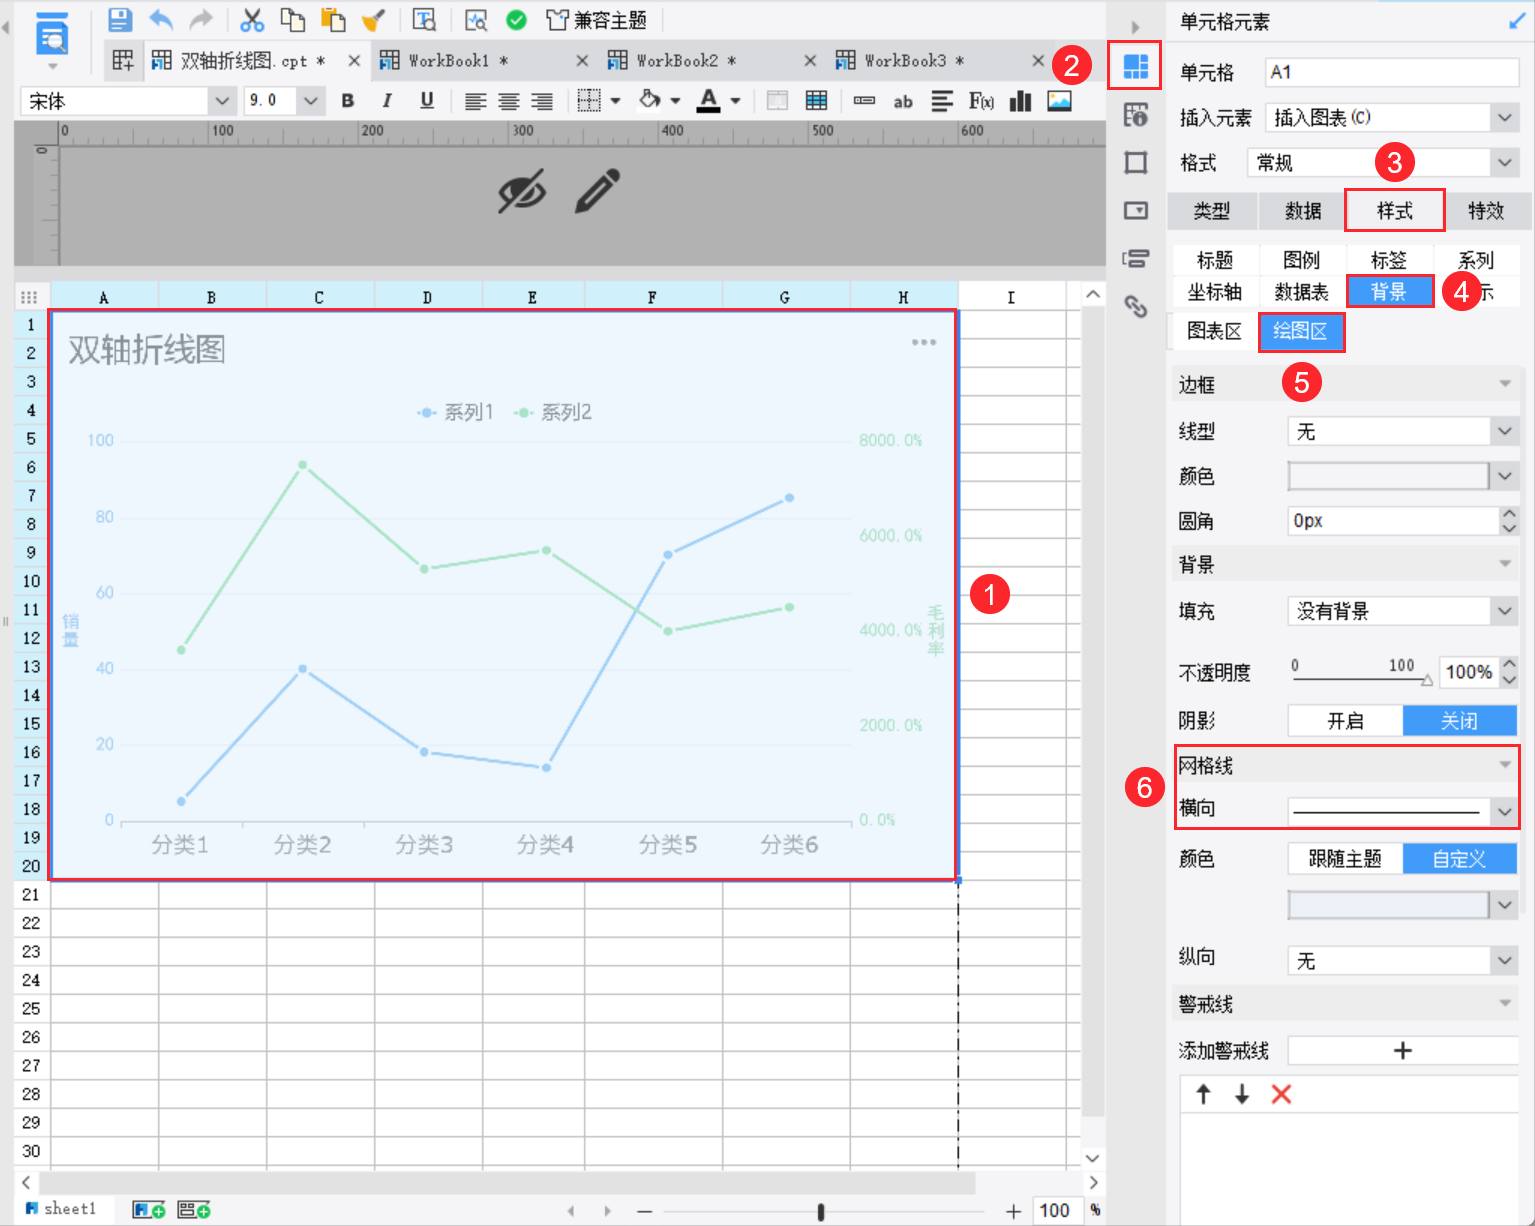Add a warning line with plus button
The height and width of the screenshot is (1226, 1535).
pyautogui.click(x=1403, y=1051)
